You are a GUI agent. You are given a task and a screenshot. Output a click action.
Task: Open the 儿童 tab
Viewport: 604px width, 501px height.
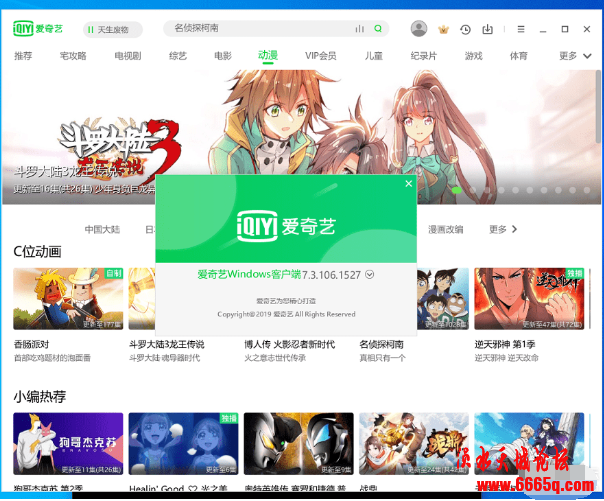(374, 56)
